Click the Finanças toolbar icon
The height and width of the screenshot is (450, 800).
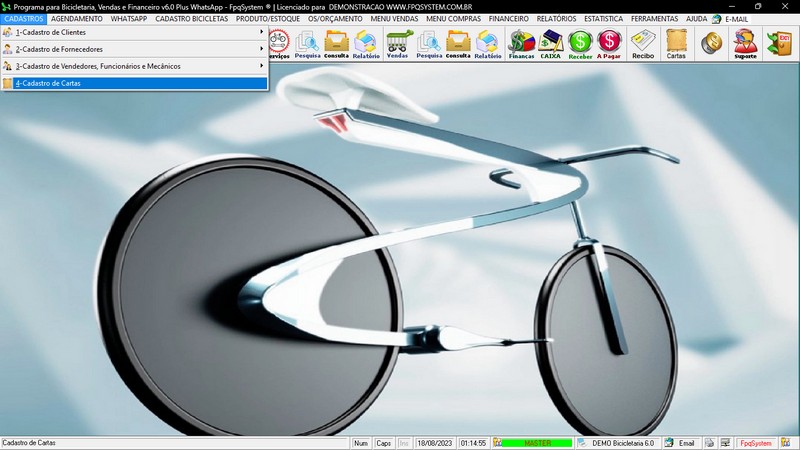pos(521,43)
